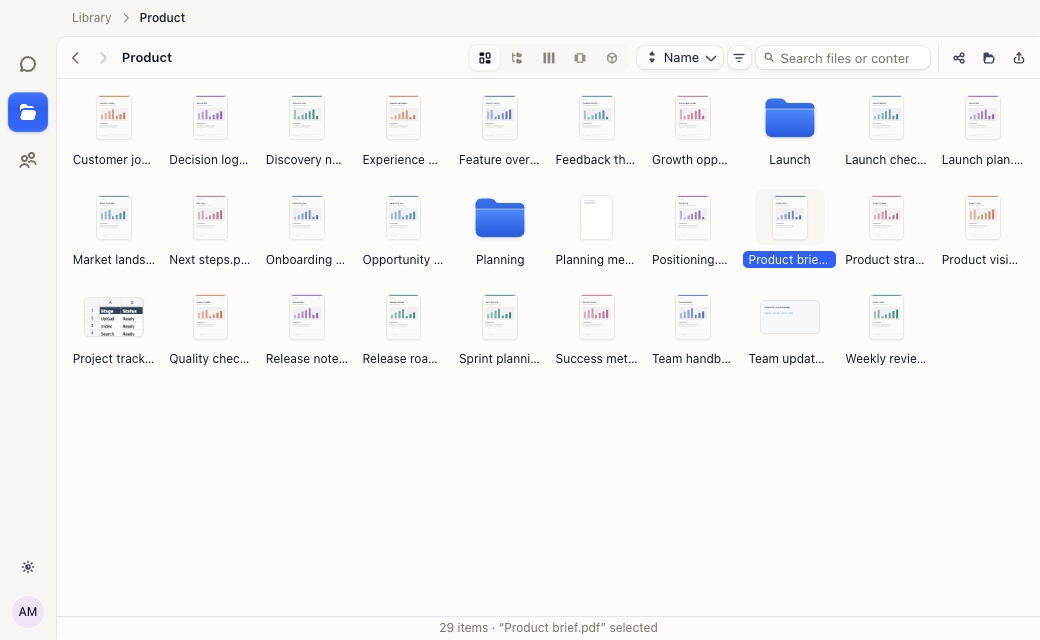Click the Product folder title in toolbar
The image size is (1040, 640).
click(147, 58)
